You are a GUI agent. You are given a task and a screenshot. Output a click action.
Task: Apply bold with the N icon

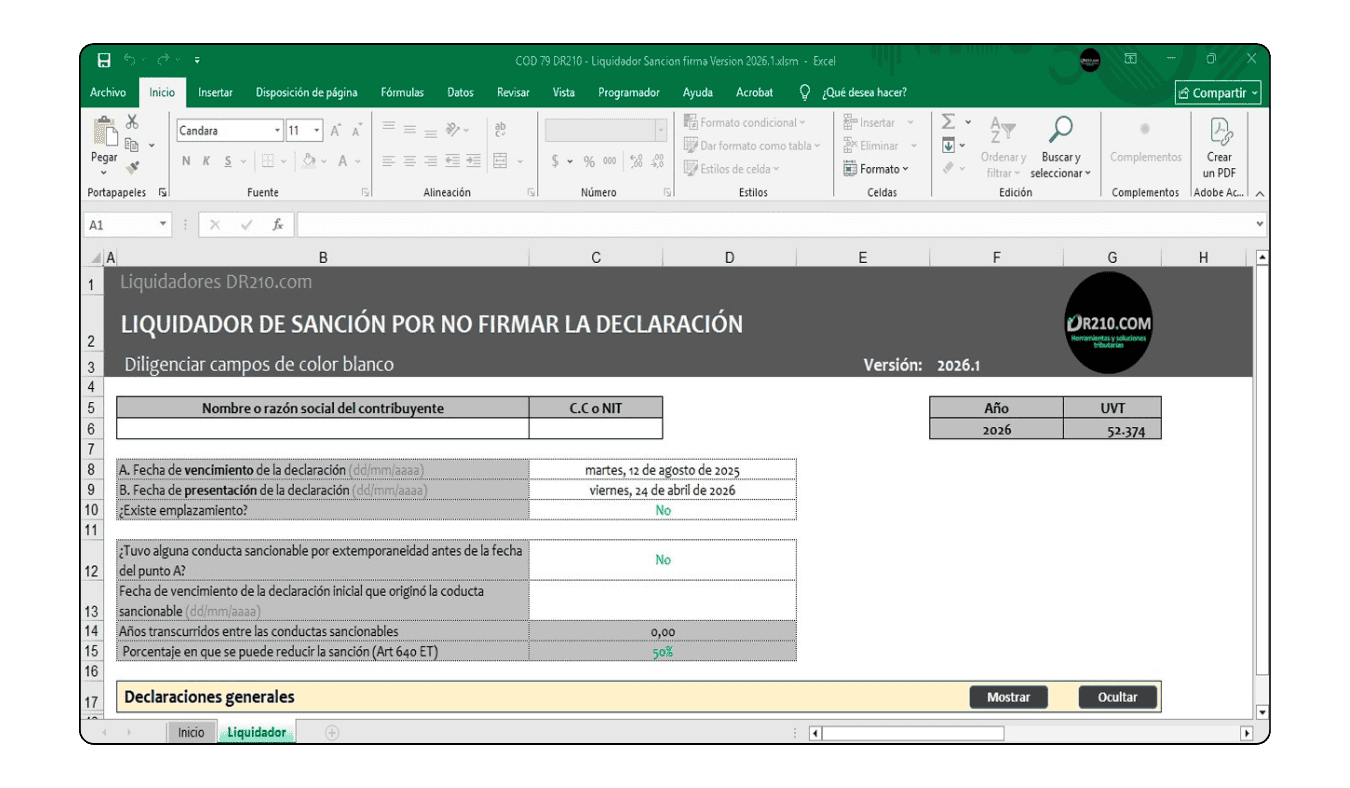tap(186, 161)
